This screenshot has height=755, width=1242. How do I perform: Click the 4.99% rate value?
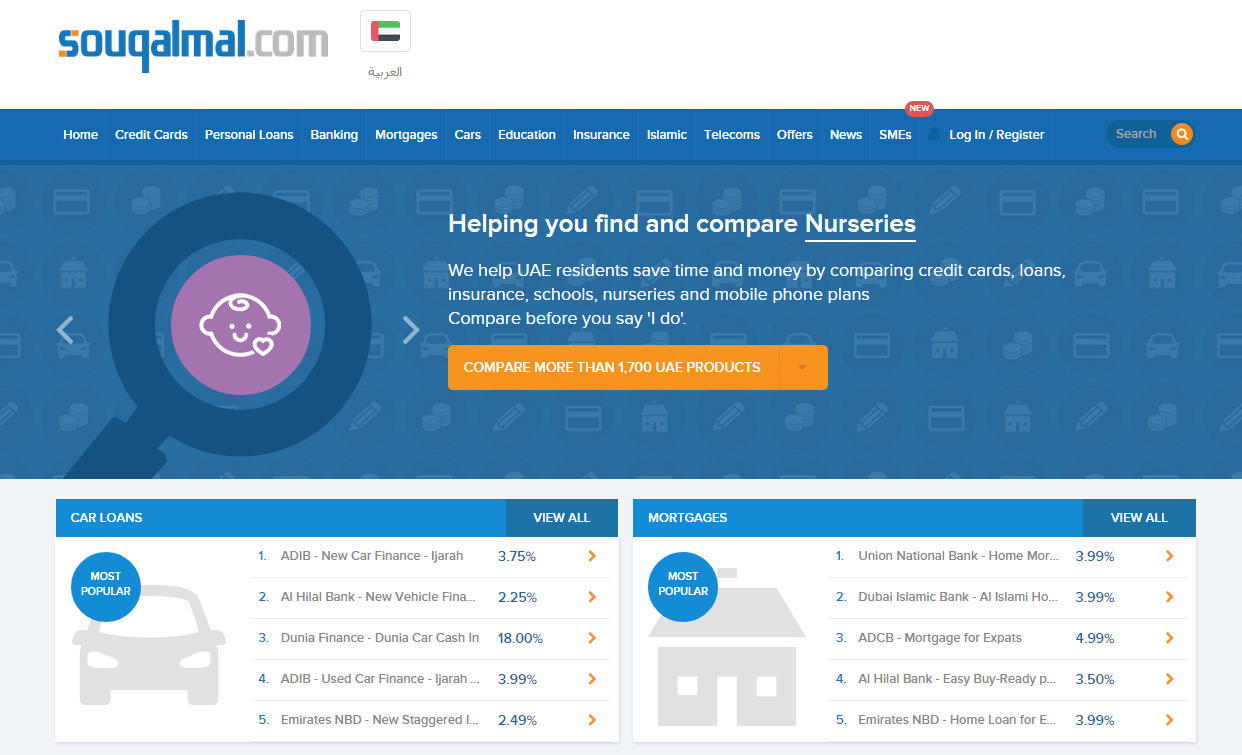(1095, 638)
